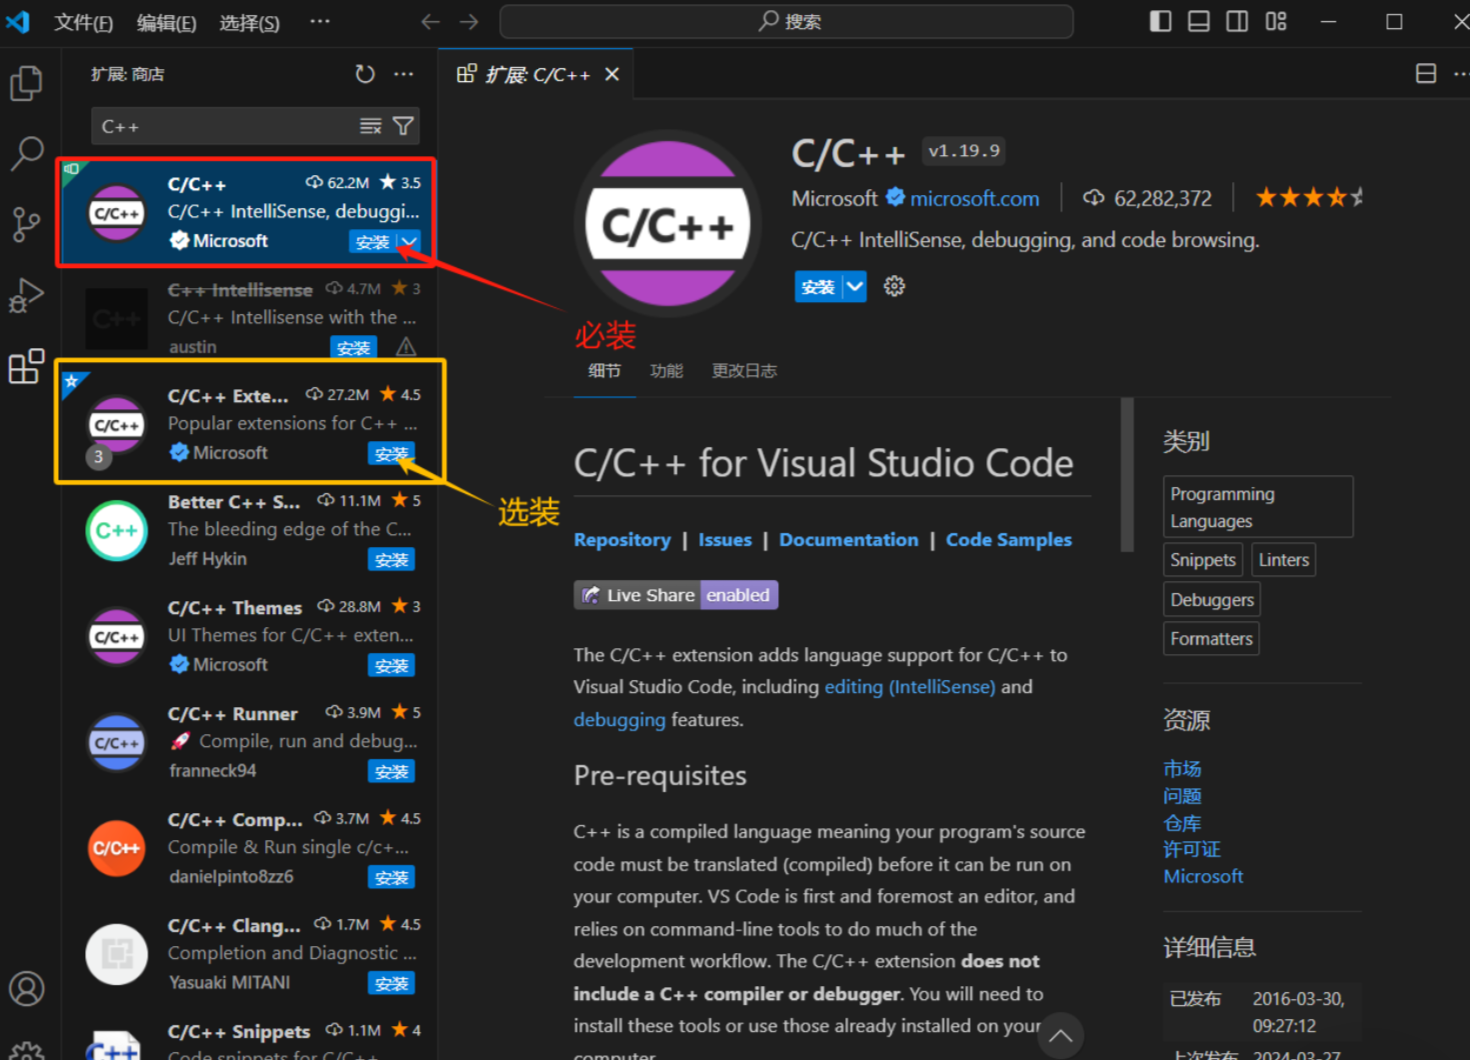Viewport: 1470px width, 1060px height.
Task: Expand the install dropdown on the C/C++ listing
Action: point(410,241)
